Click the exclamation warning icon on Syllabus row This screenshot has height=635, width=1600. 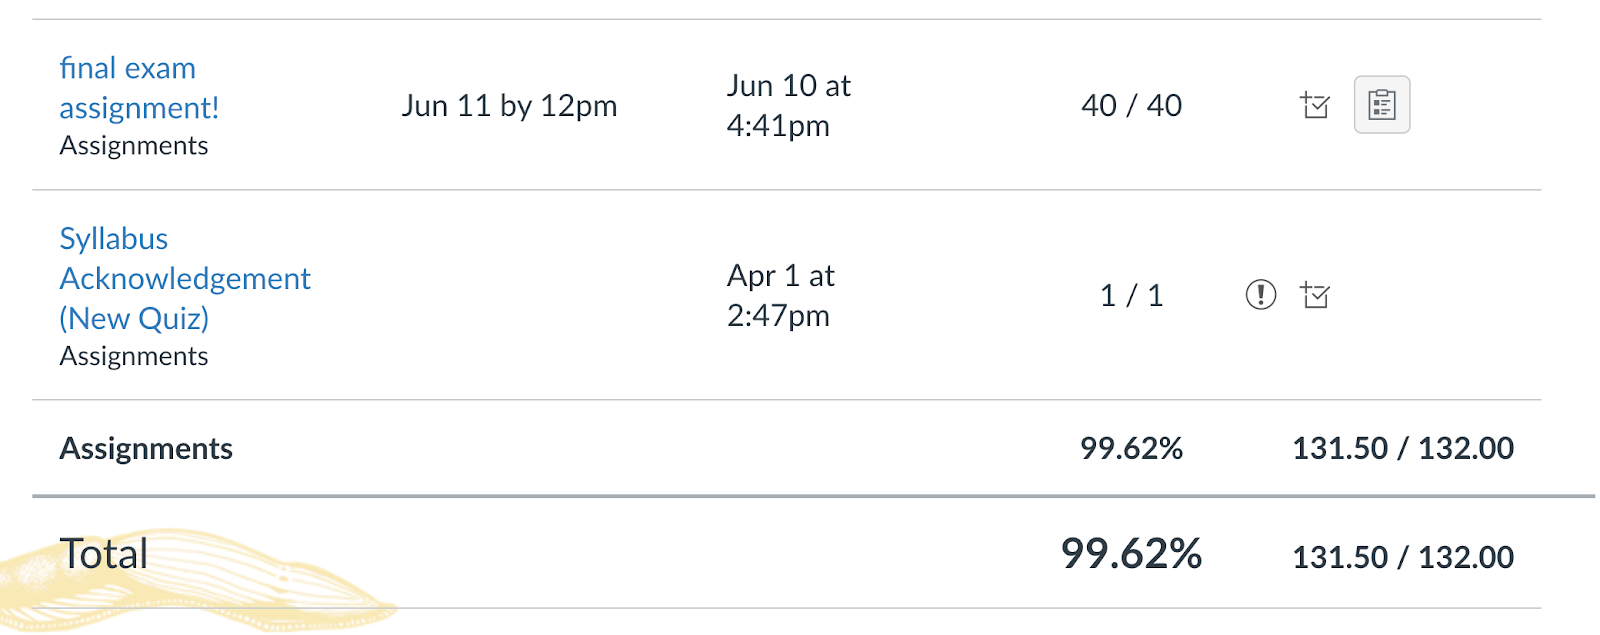1260,295
